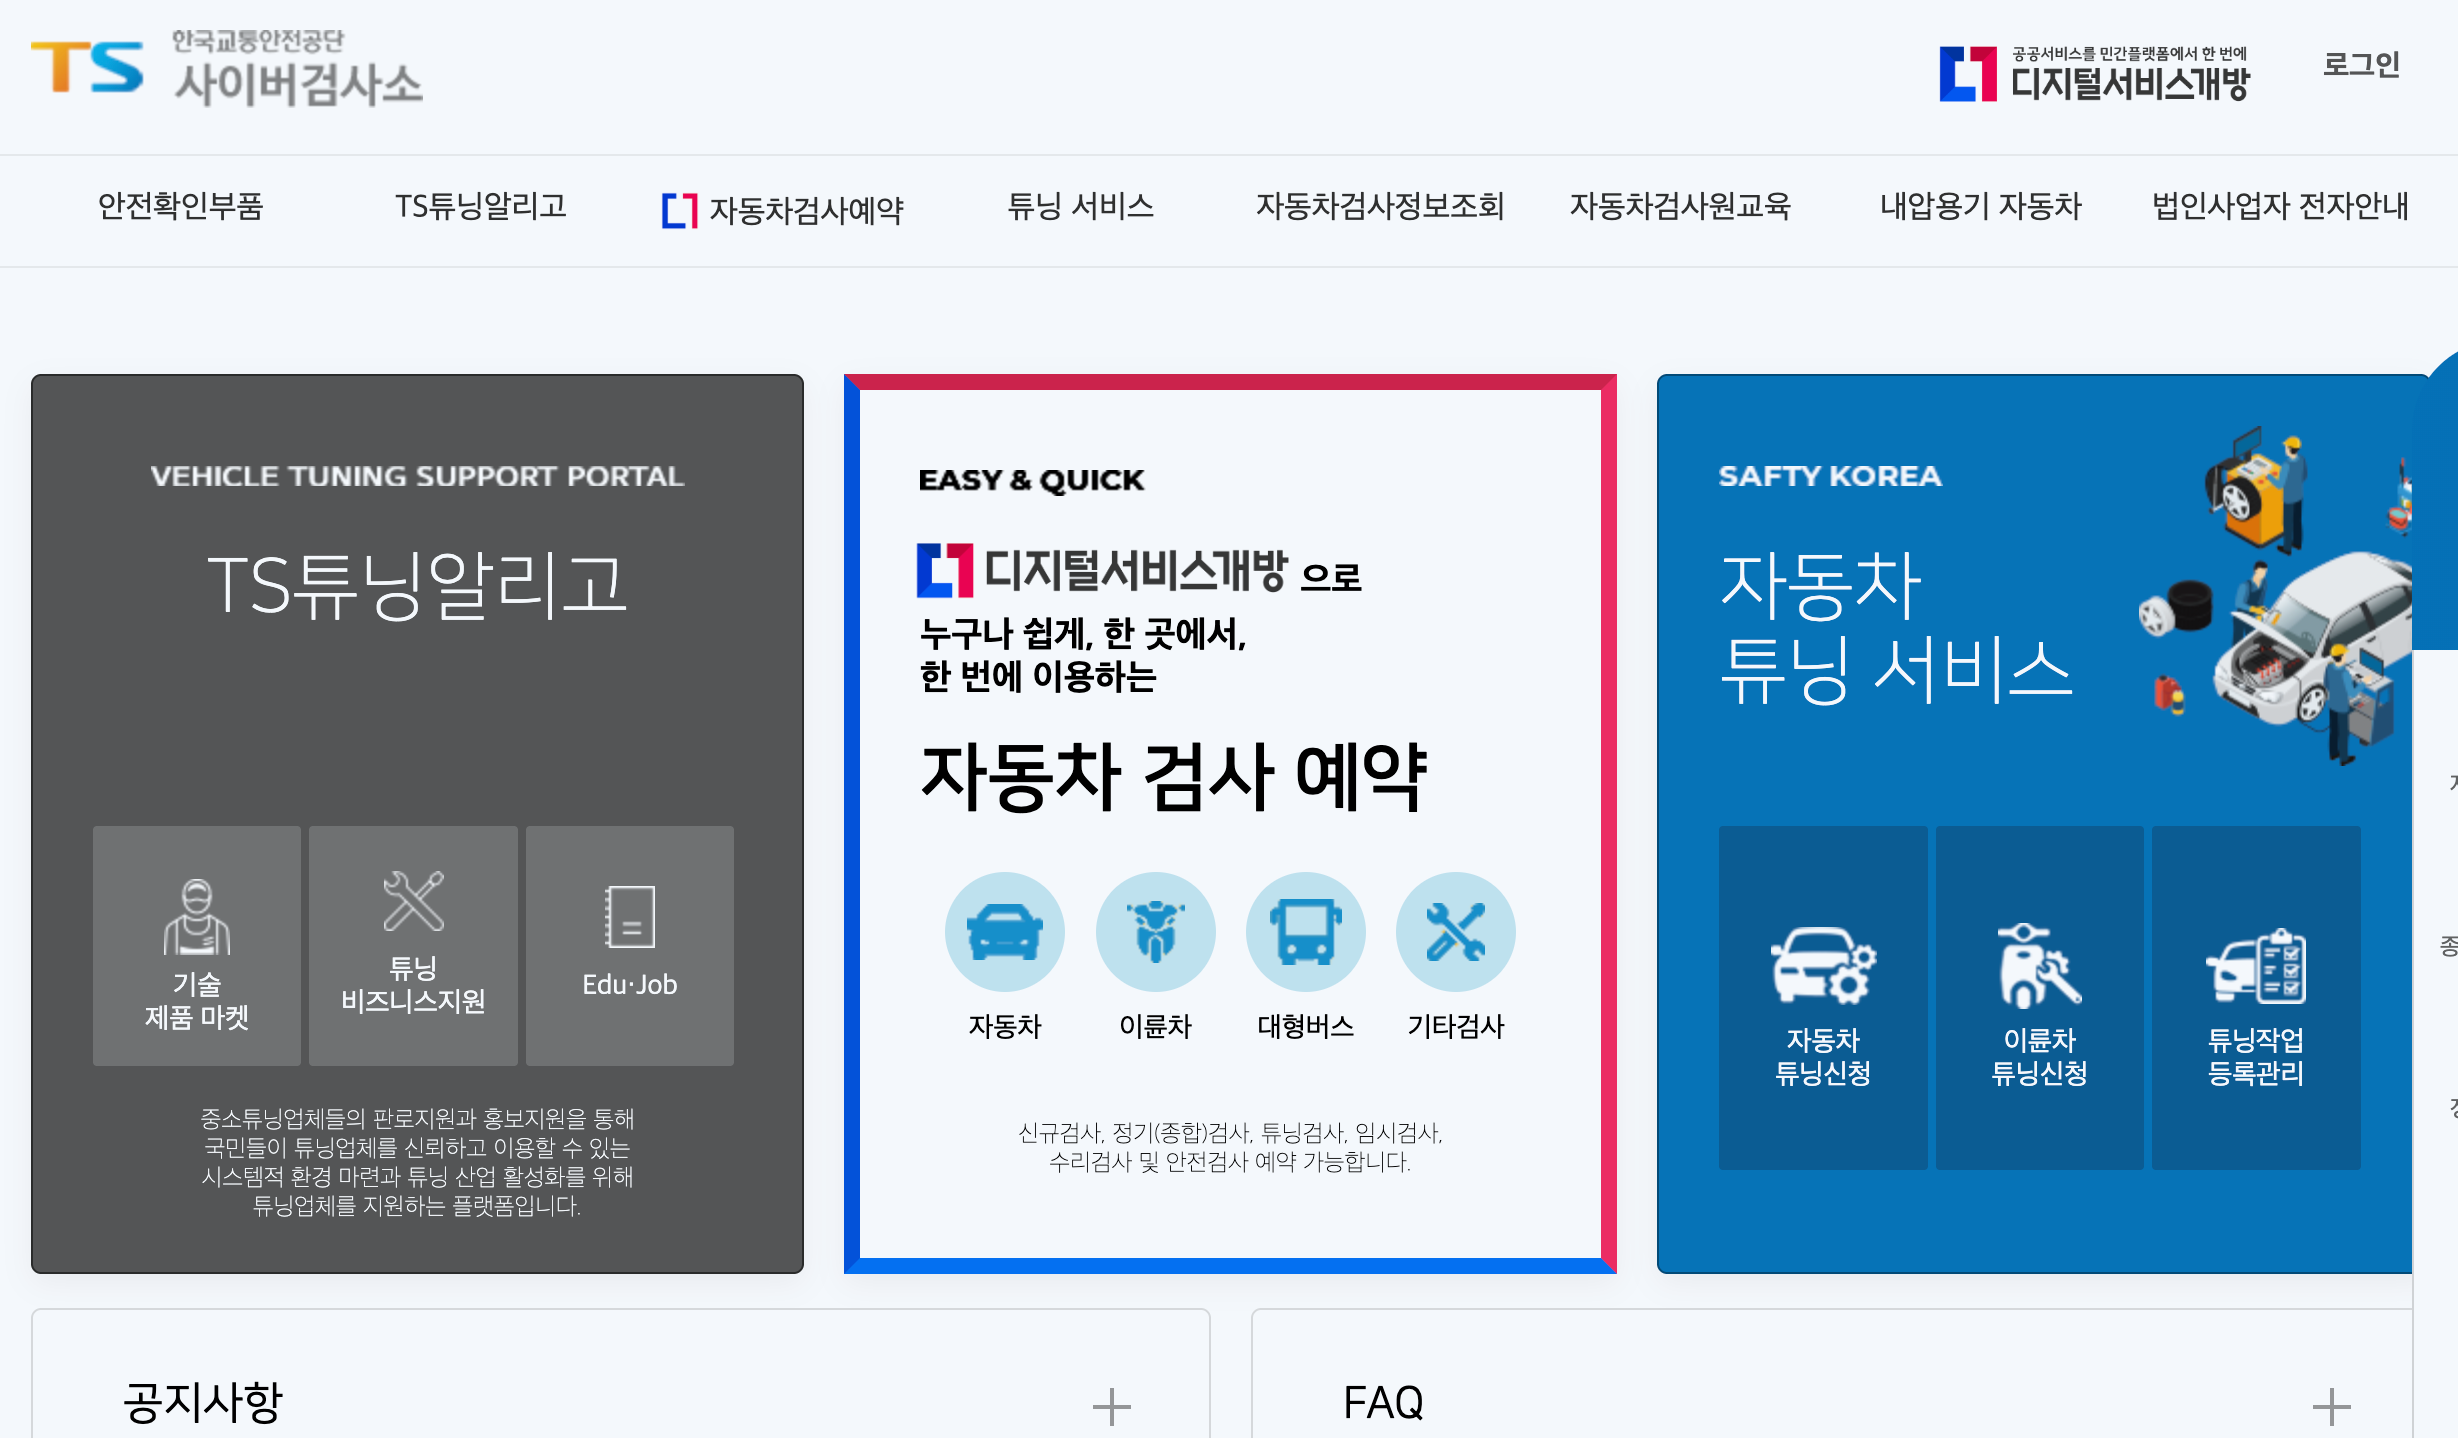Choose the 대형버스 bus inspection icon
Screen dimensions: 2458x1438
[1305, 931]
